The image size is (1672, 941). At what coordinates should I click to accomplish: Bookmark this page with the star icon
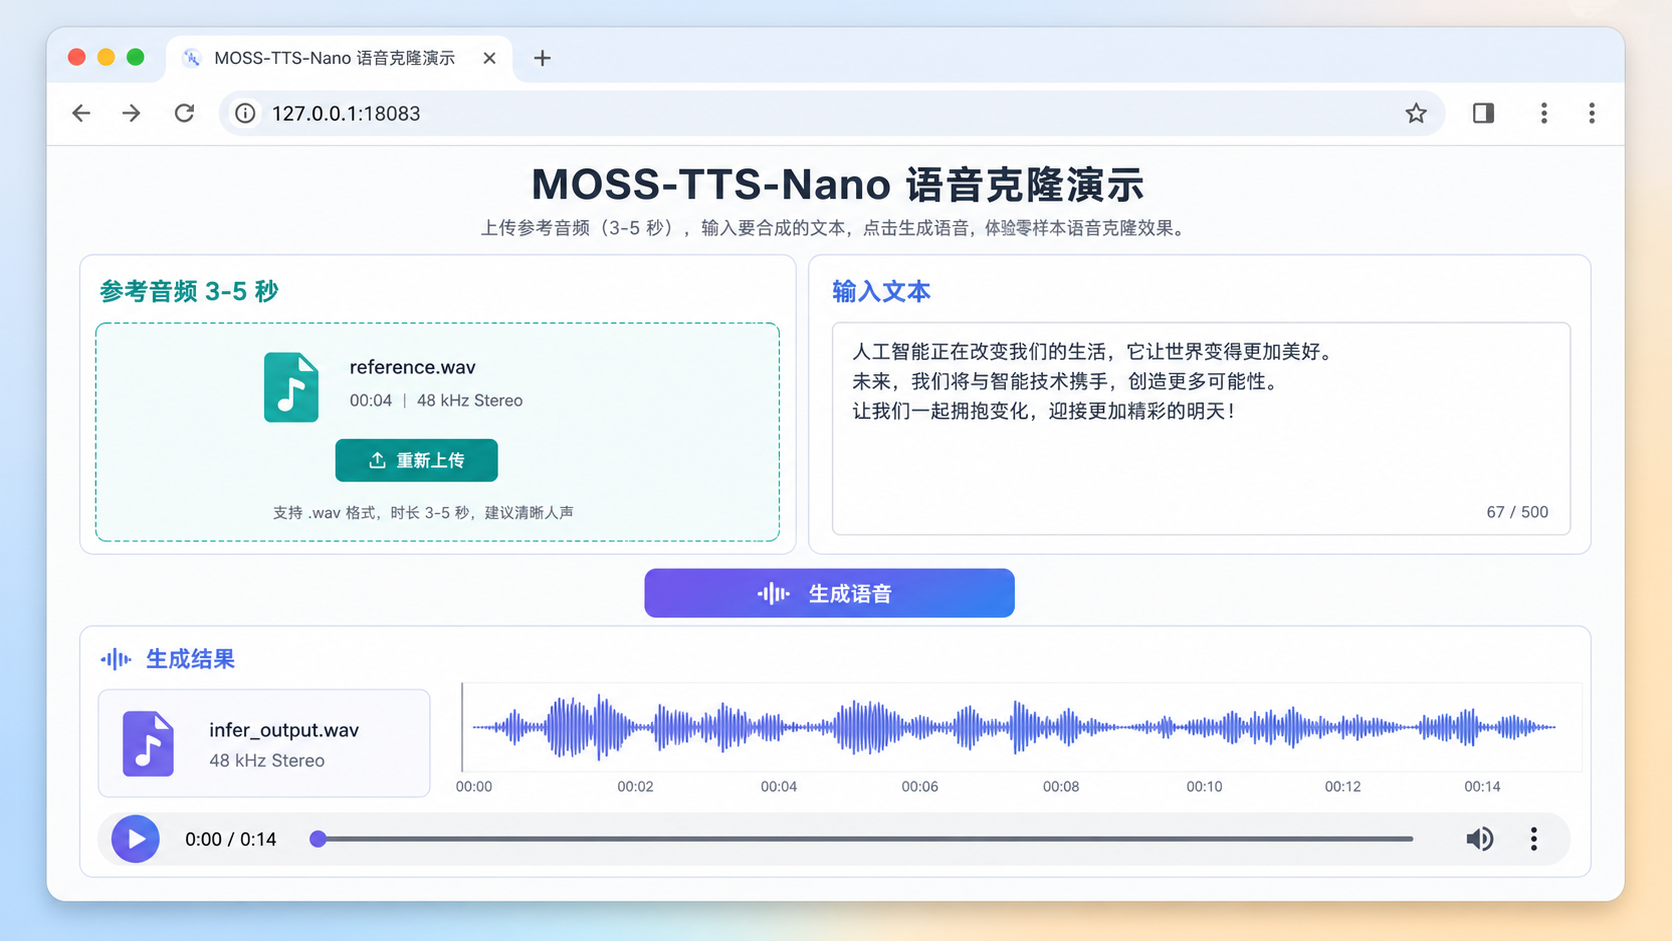tap(1416, 113)
